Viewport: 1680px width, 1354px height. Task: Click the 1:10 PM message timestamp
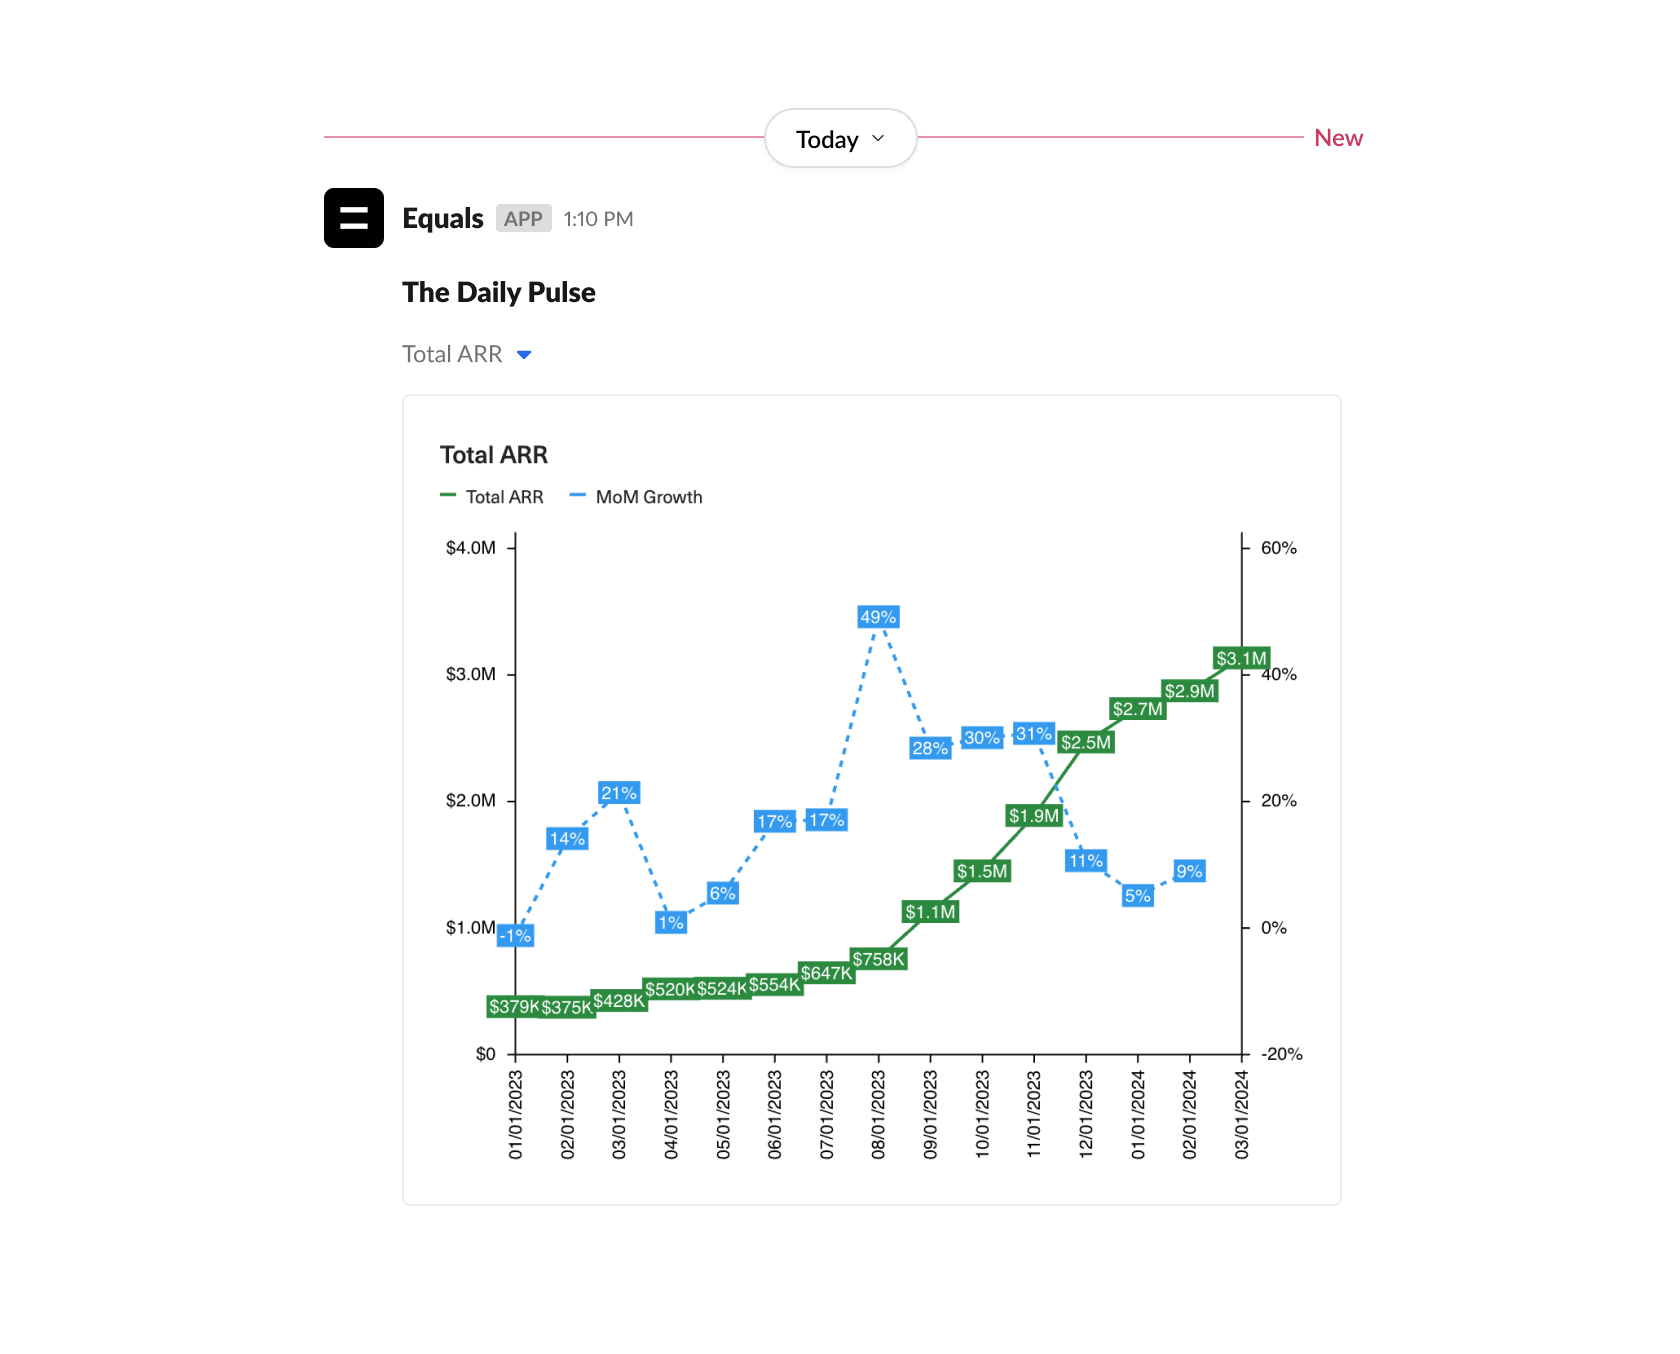[598, 219]
